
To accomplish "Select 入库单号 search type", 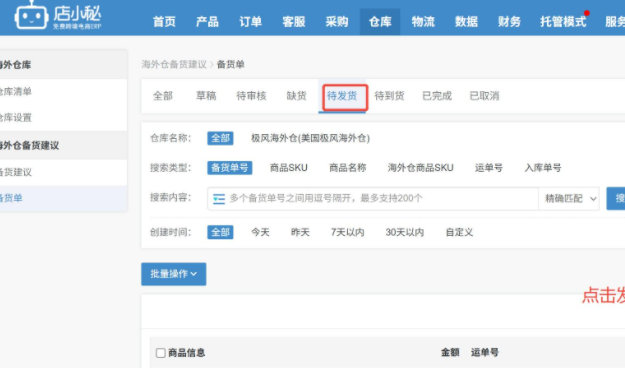I will click(543, 168).
